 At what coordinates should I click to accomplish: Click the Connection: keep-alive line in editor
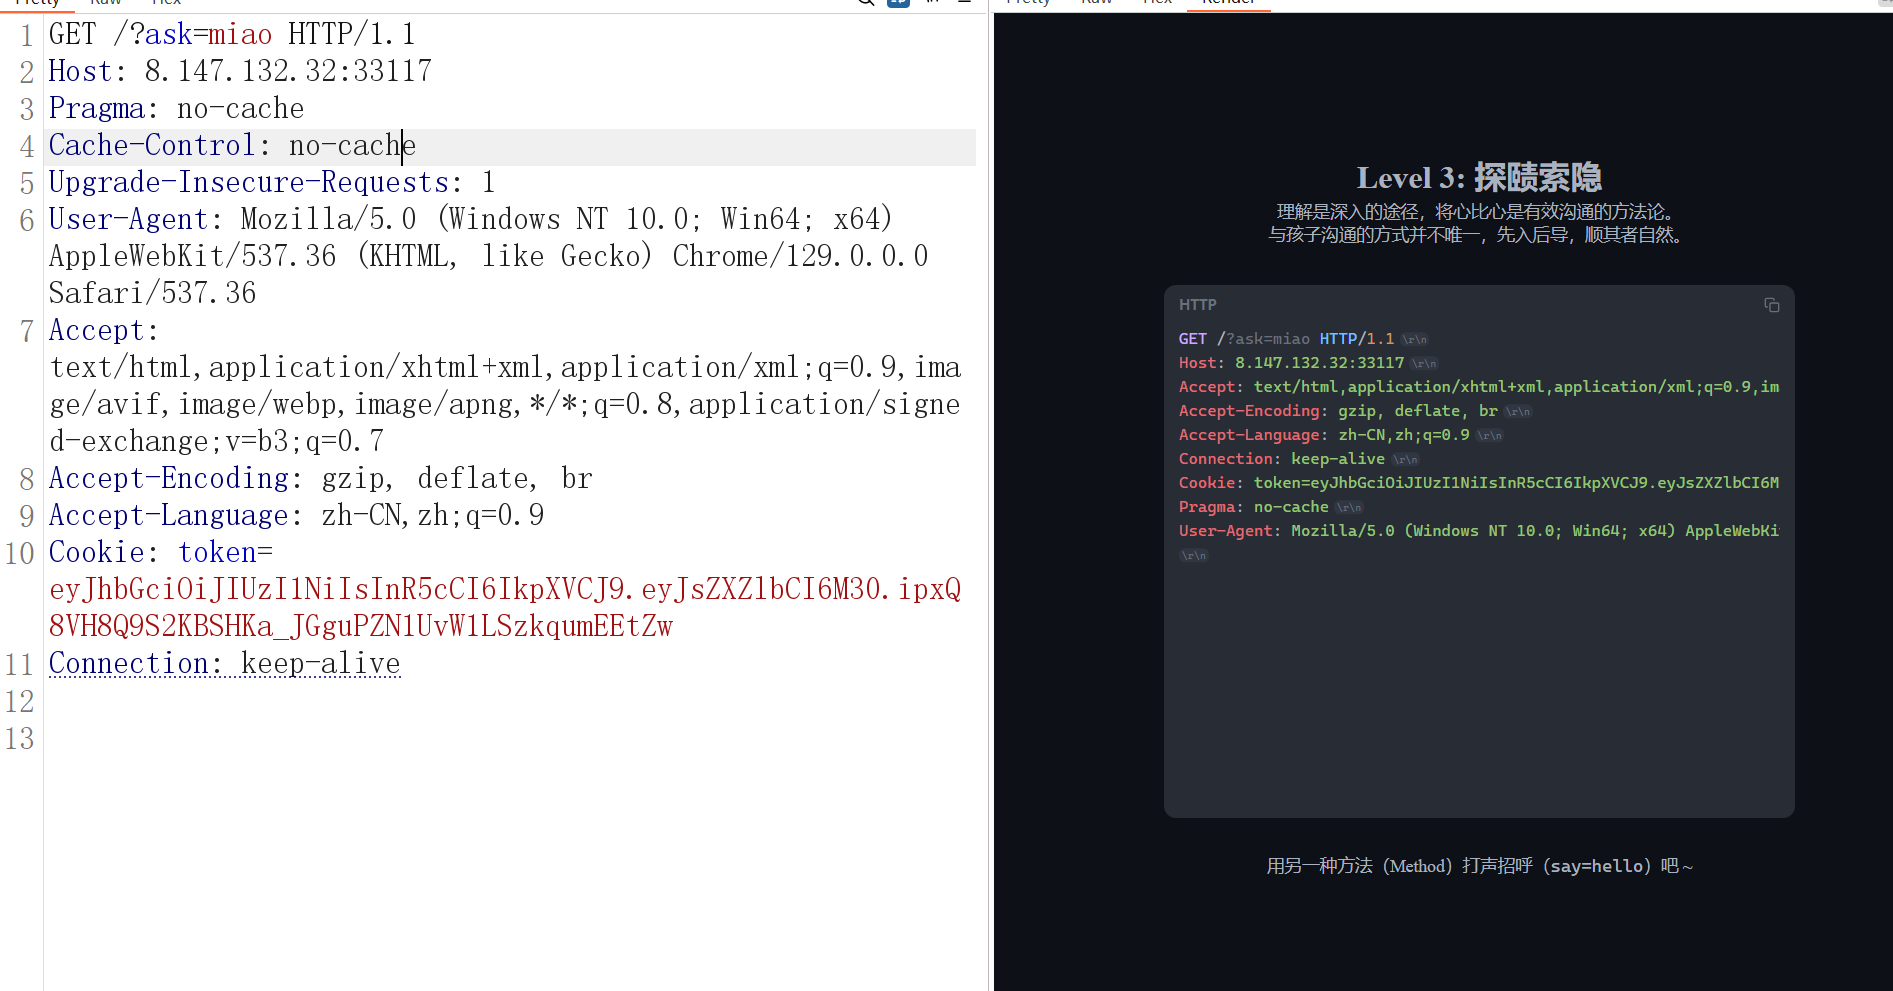point(225,664)
